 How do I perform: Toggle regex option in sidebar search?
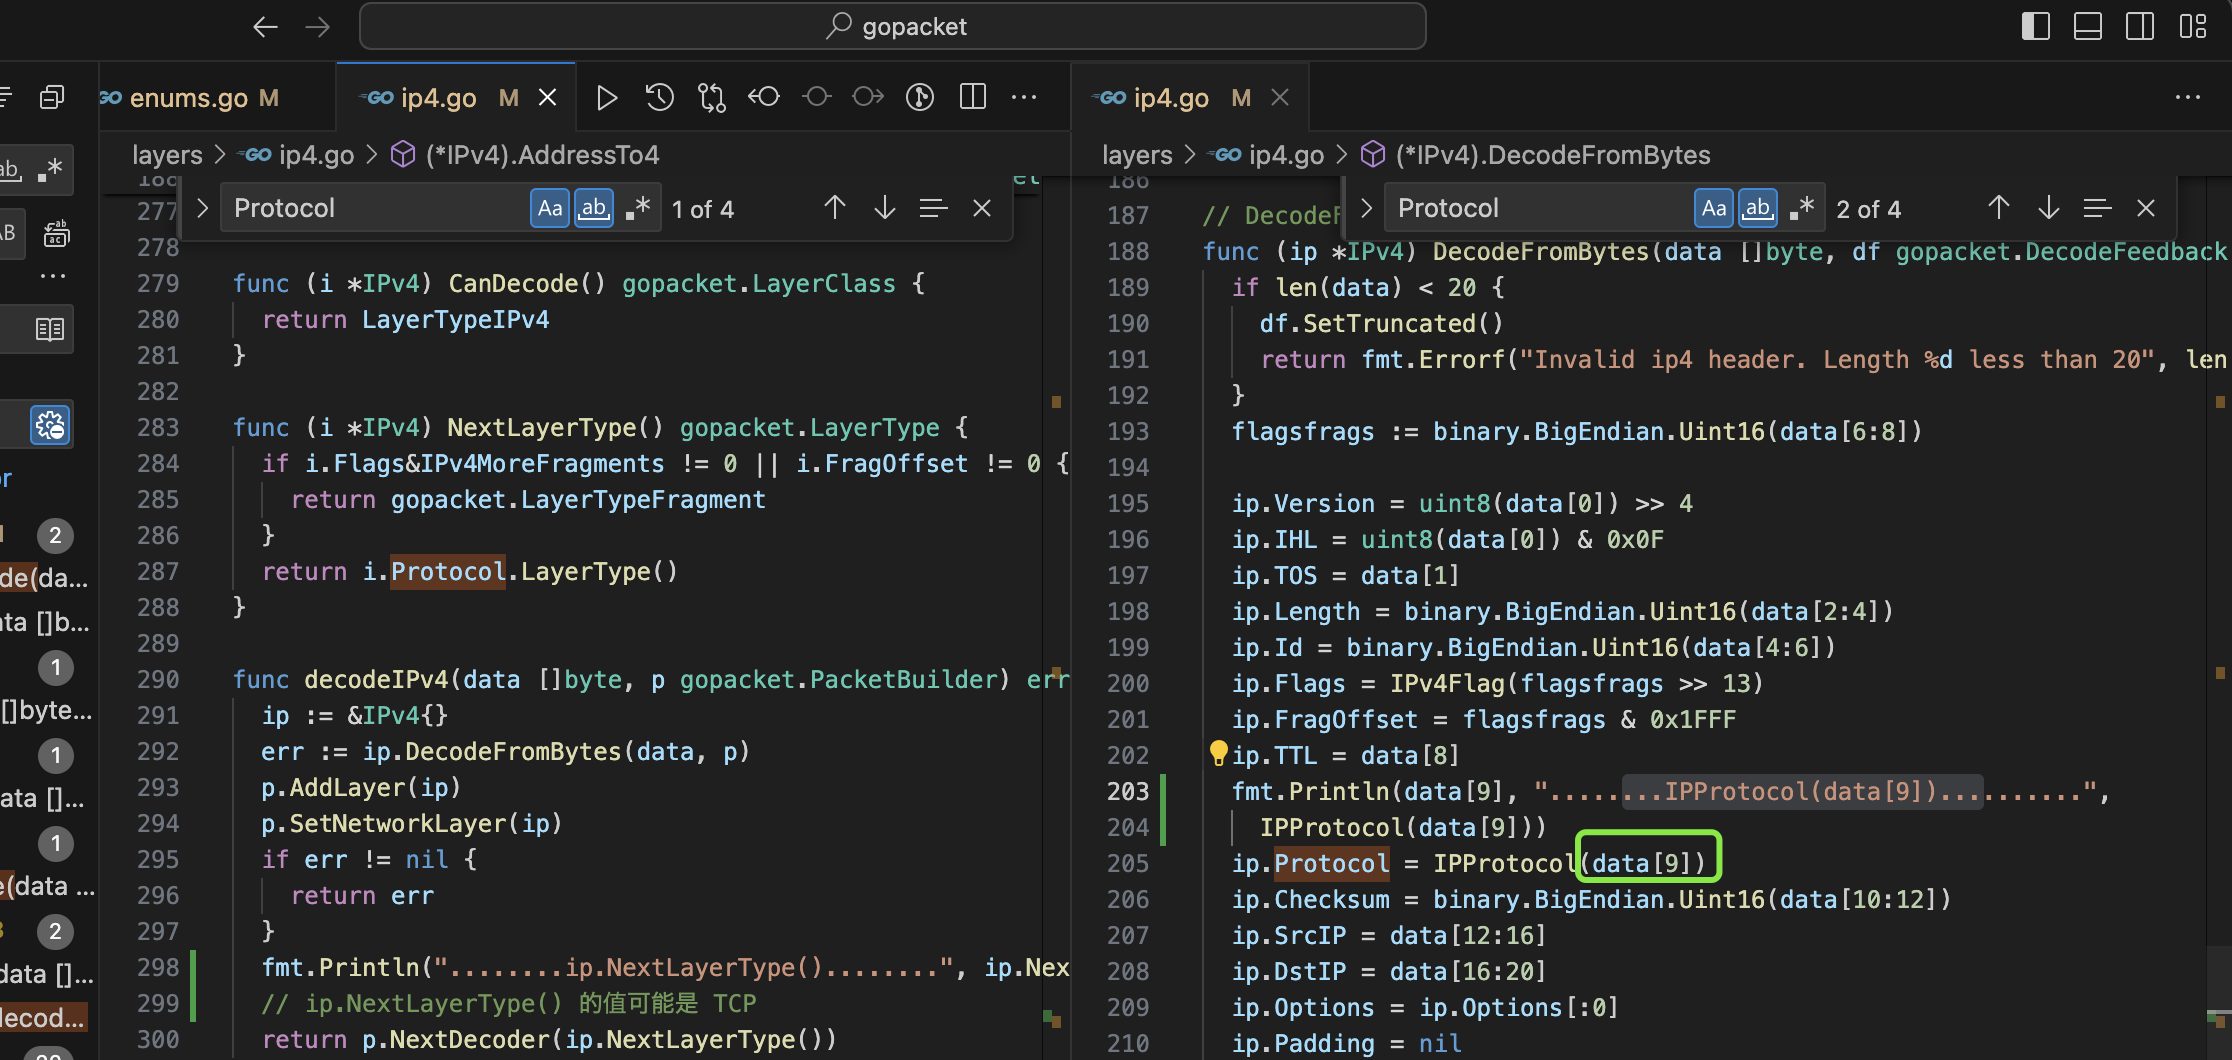[x=50, y=169]
